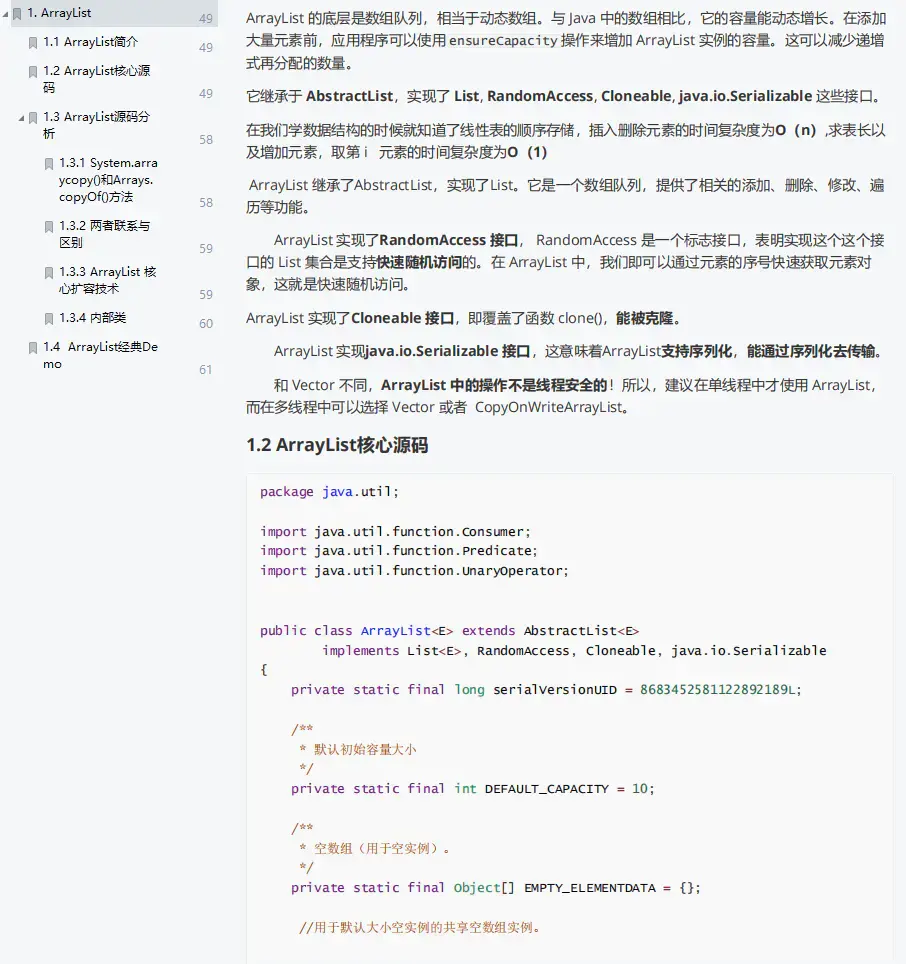Screen dimensions: 906x964
Task: Click the inline code 'ensureCapacity' in the paragraph
Action: [503, 41]
